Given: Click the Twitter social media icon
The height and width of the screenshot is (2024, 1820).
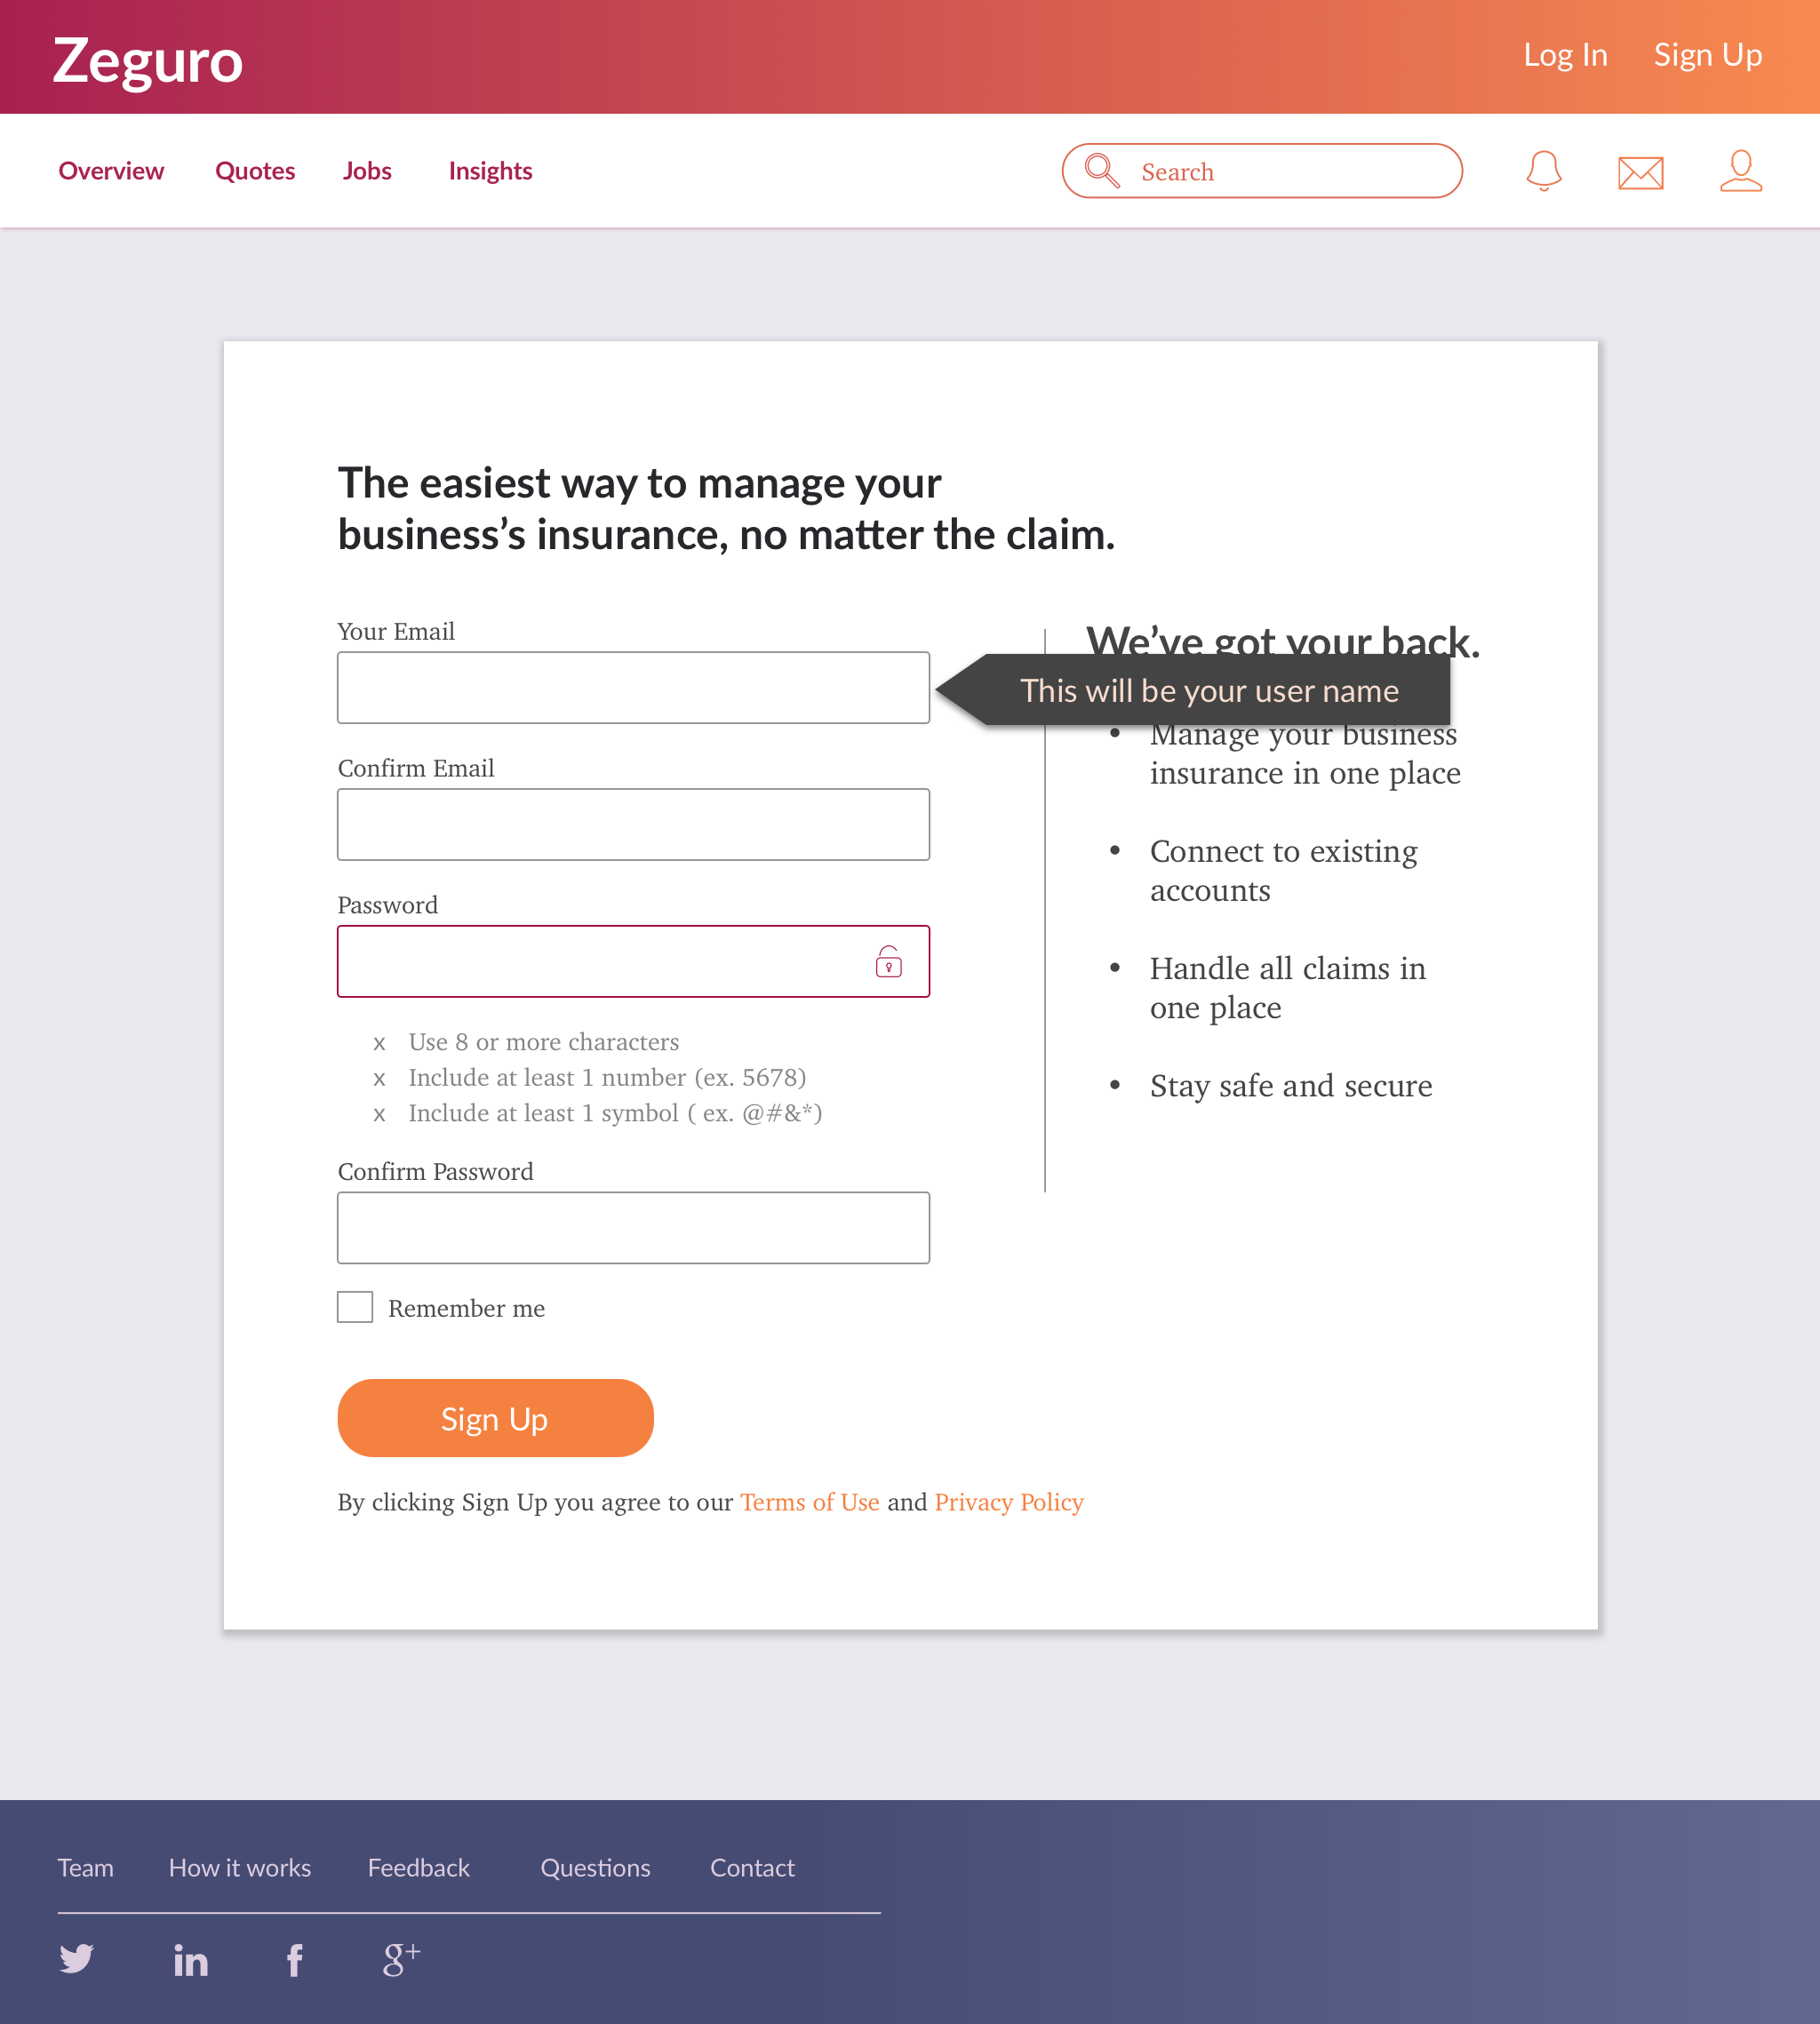Looking at the screenshot, I should point(77,1956).
